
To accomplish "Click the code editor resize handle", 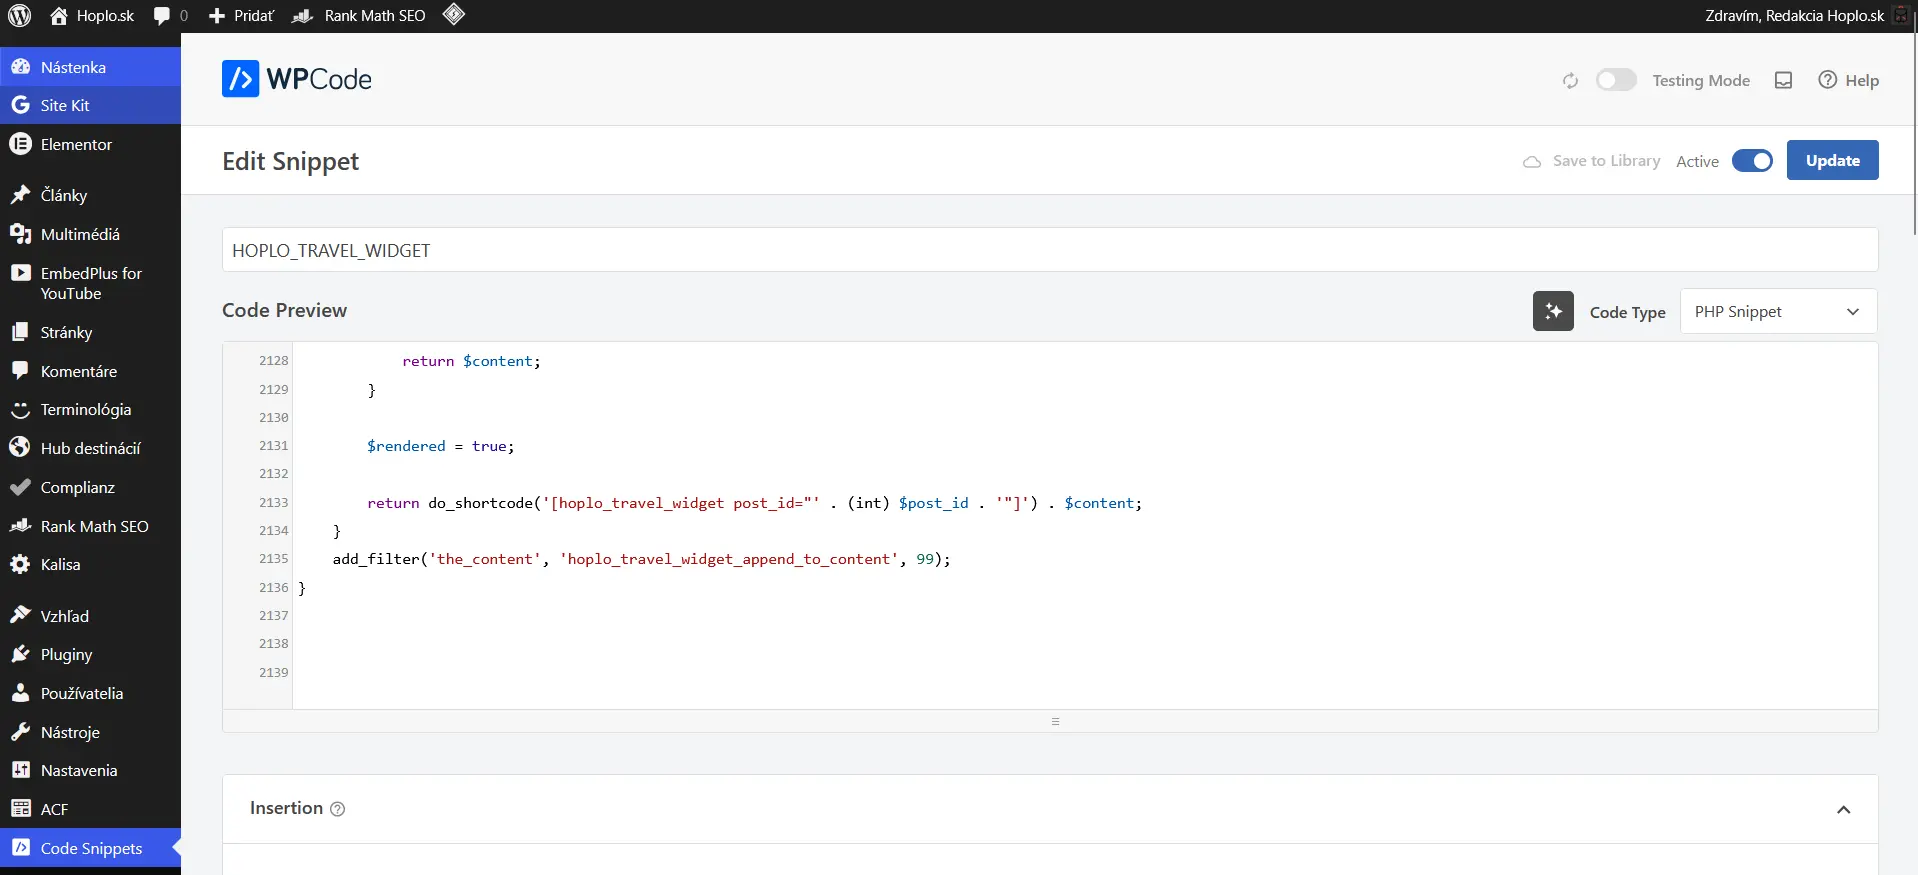I will [x=1055, y=721].
